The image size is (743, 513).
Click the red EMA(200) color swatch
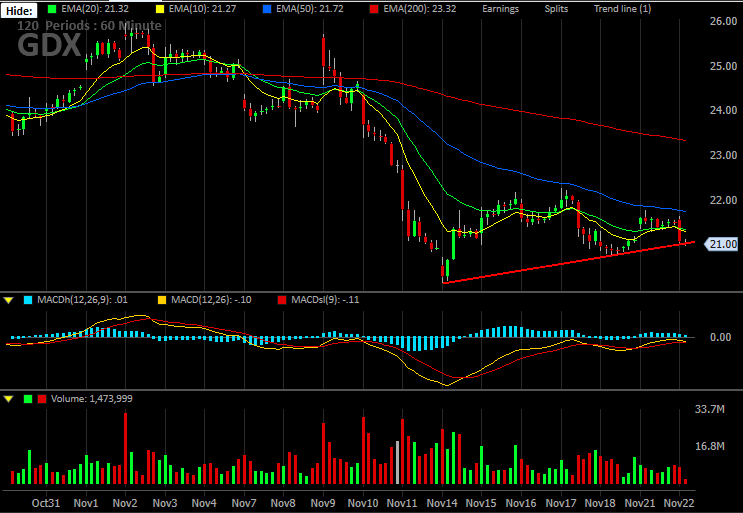(x=374, y=9)
